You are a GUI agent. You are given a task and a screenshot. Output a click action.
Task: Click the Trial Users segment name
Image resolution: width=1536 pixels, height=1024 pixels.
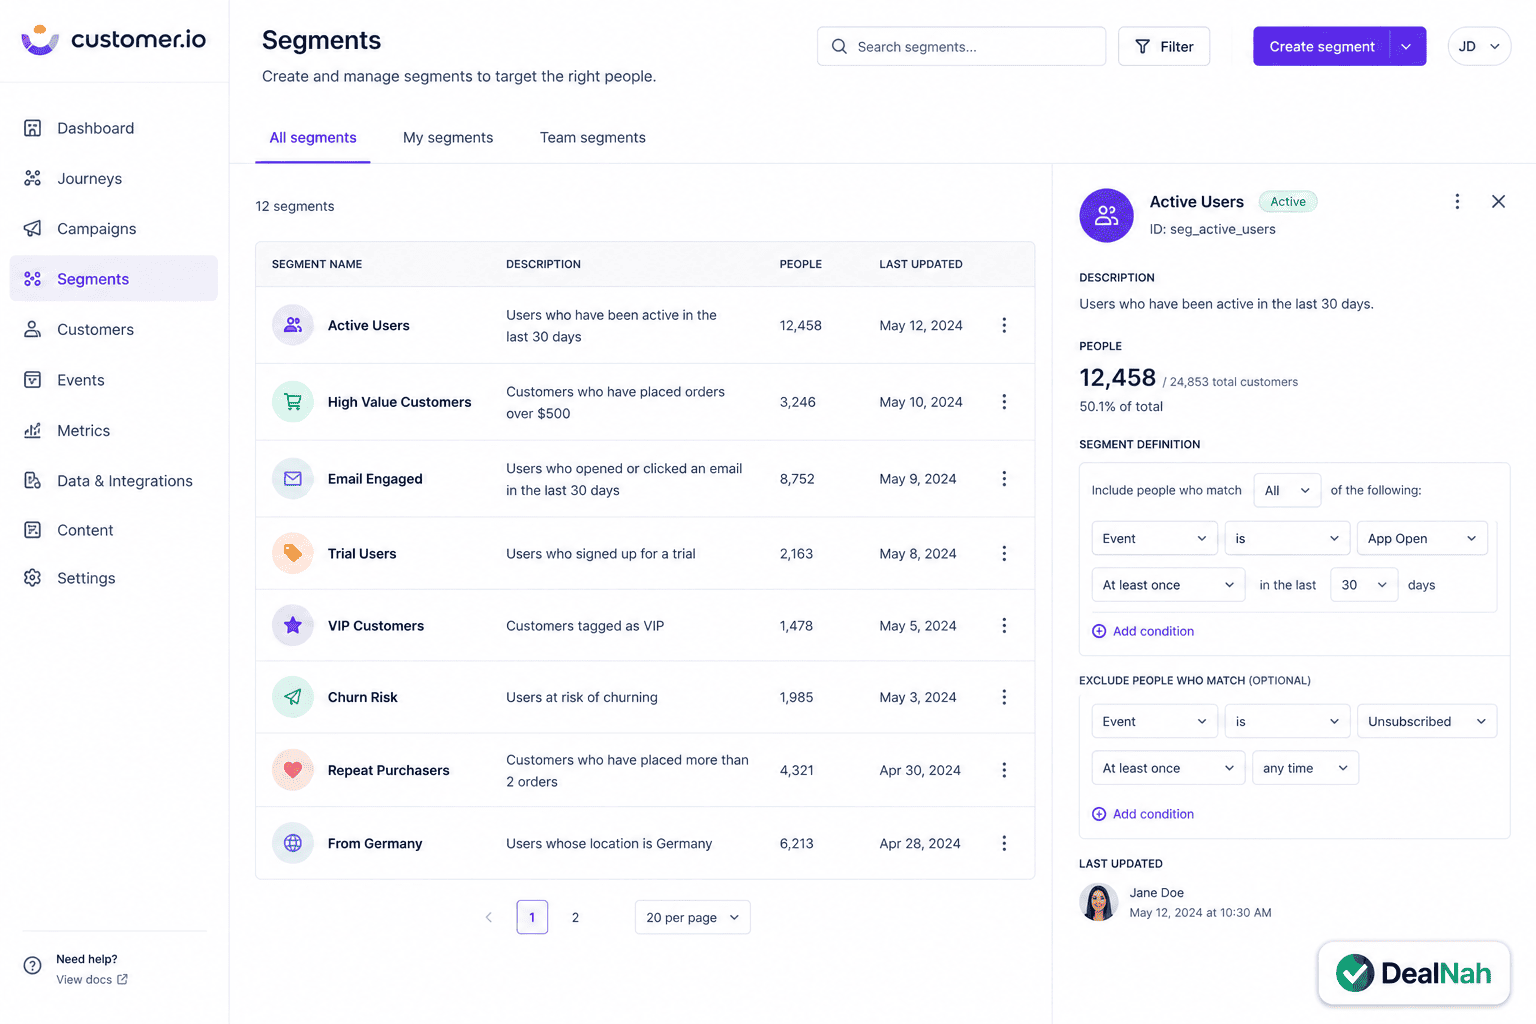[362, 553]
